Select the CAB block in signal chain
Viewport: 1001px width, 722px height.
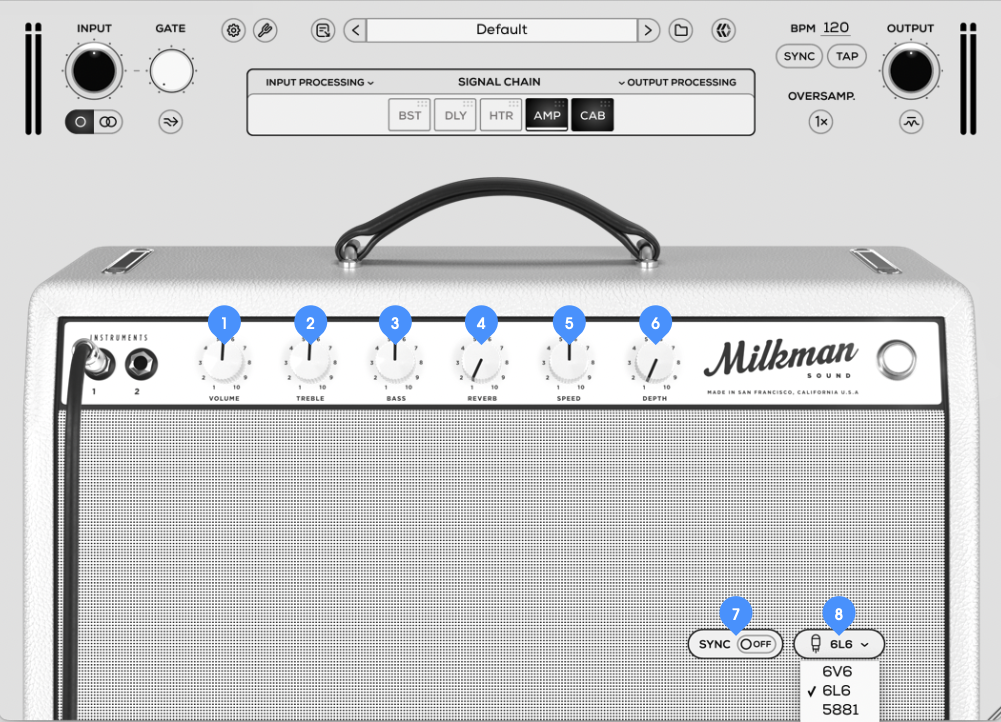pyautogui.click(x=593, y=116)
